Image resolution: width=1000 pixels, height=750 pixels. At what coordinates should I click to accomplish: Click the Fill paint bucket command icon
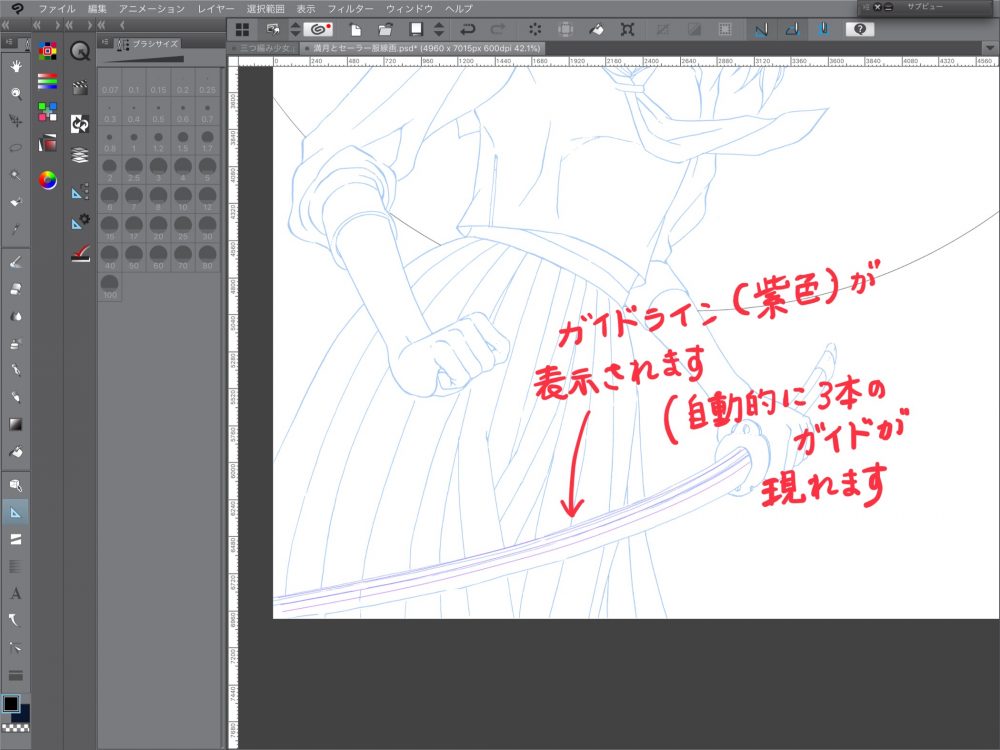click(596, 29)
